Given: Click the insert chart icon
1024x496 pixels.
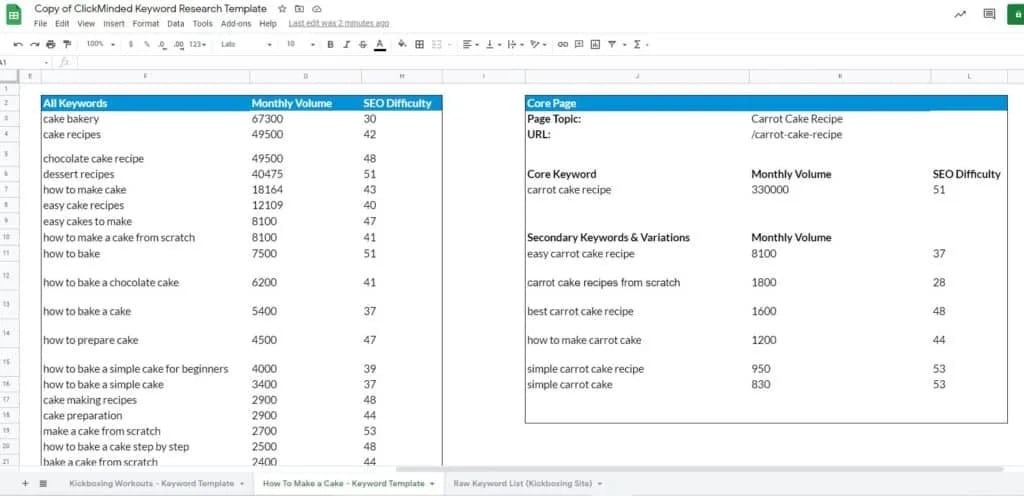Looking at the screenshot, I should coord(594,44).
